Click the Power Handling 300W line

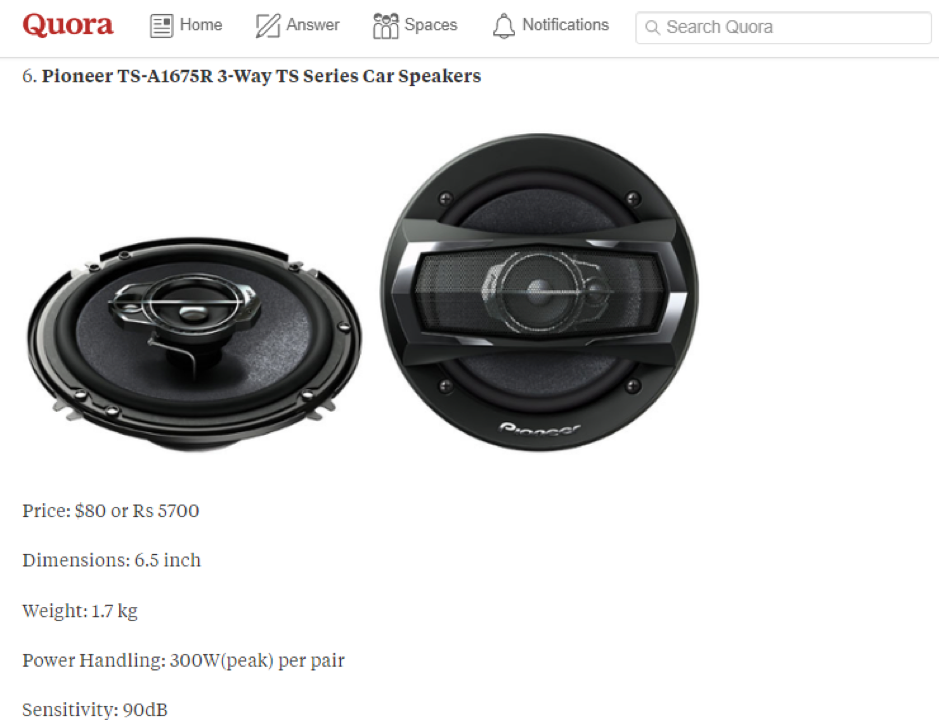[183, 660]
